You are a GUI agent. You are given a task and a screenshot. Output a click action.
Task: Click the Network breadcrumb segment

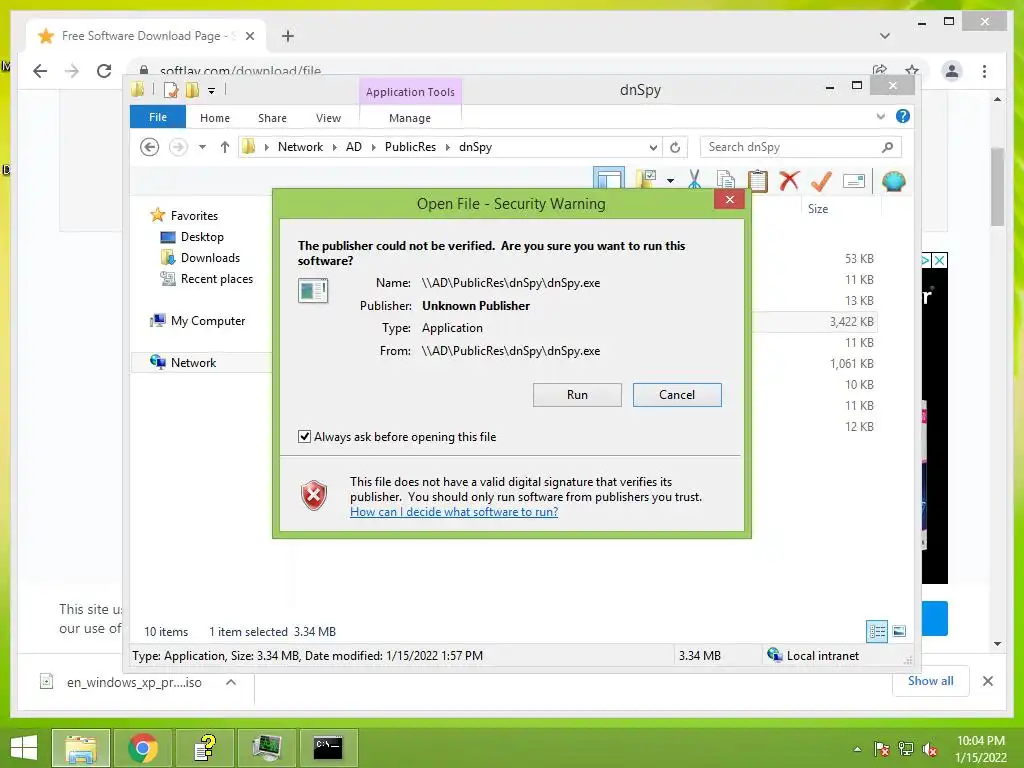click(300, 147)
